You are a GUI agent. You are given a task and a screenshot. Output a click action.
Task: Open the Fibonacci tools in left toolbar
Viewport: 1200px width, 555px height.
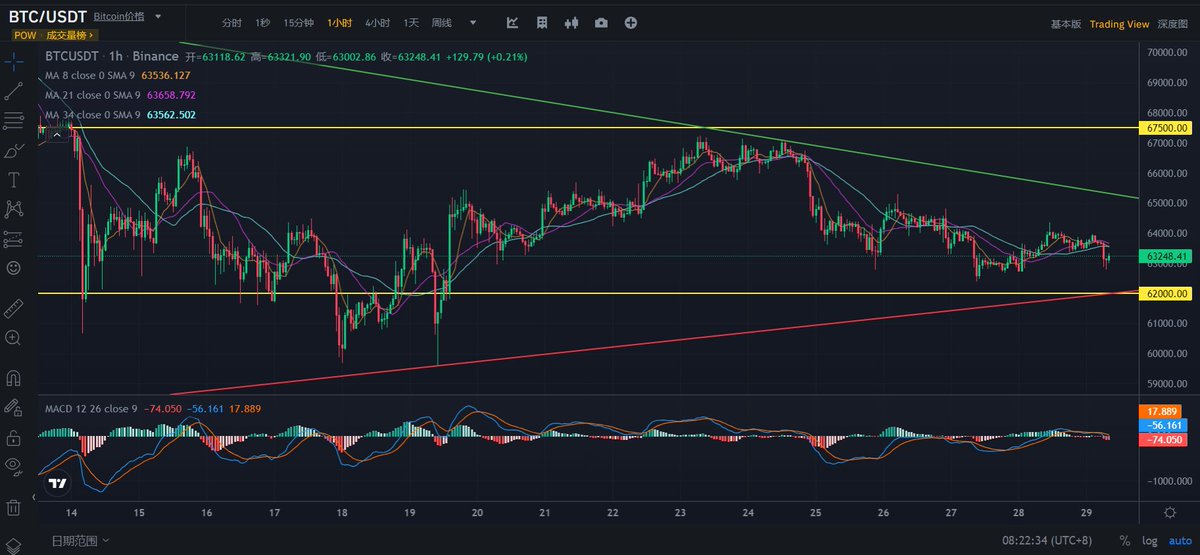(x=14, y=121)
